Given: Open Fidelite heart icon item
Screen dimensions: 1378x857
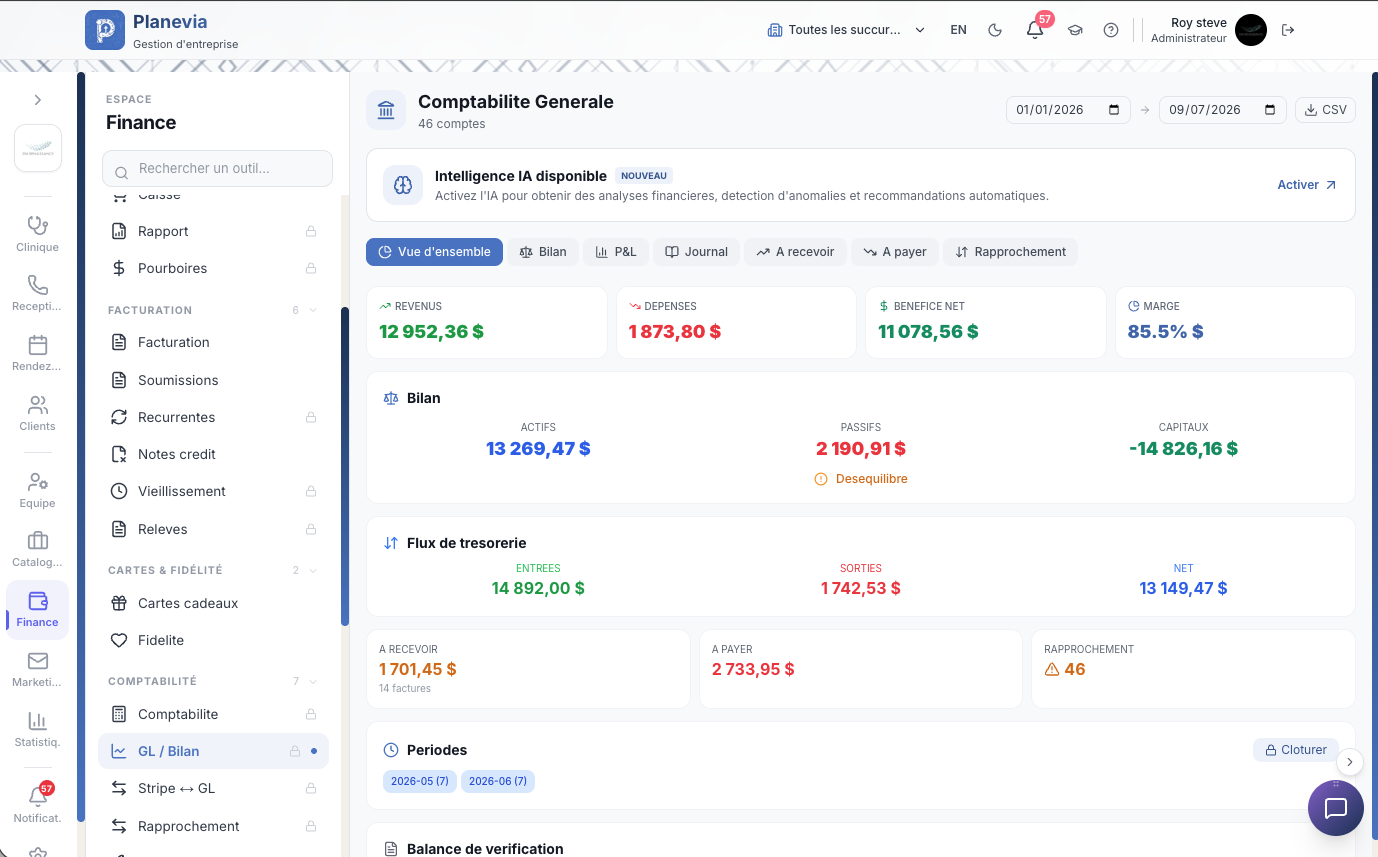Looking at the screenshot, I should coord(214,640).
